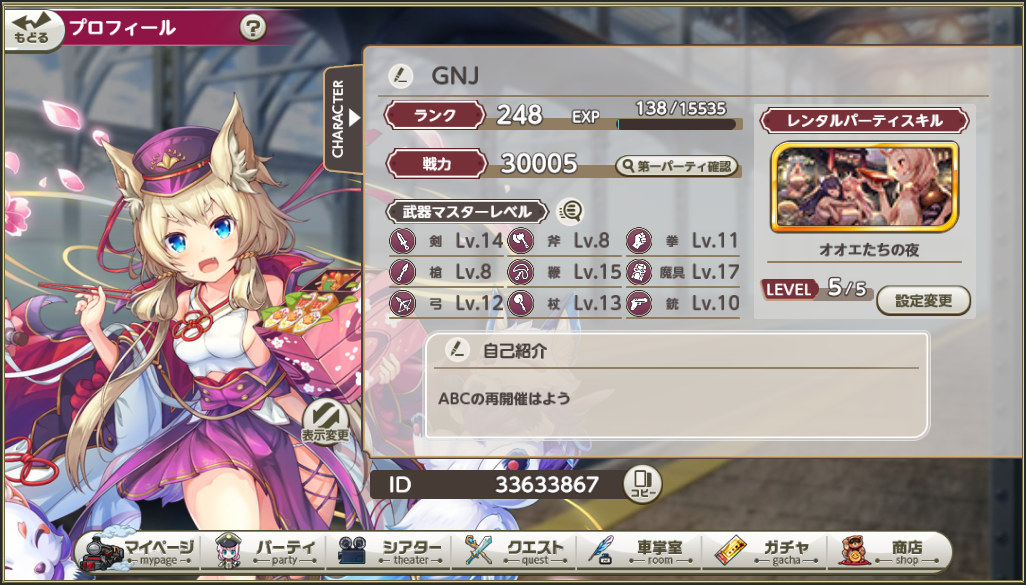This screenshot has width=1026, height=585.
Task: Toggle character display with 表示変更 button
Action: click(x=325, y=422)
